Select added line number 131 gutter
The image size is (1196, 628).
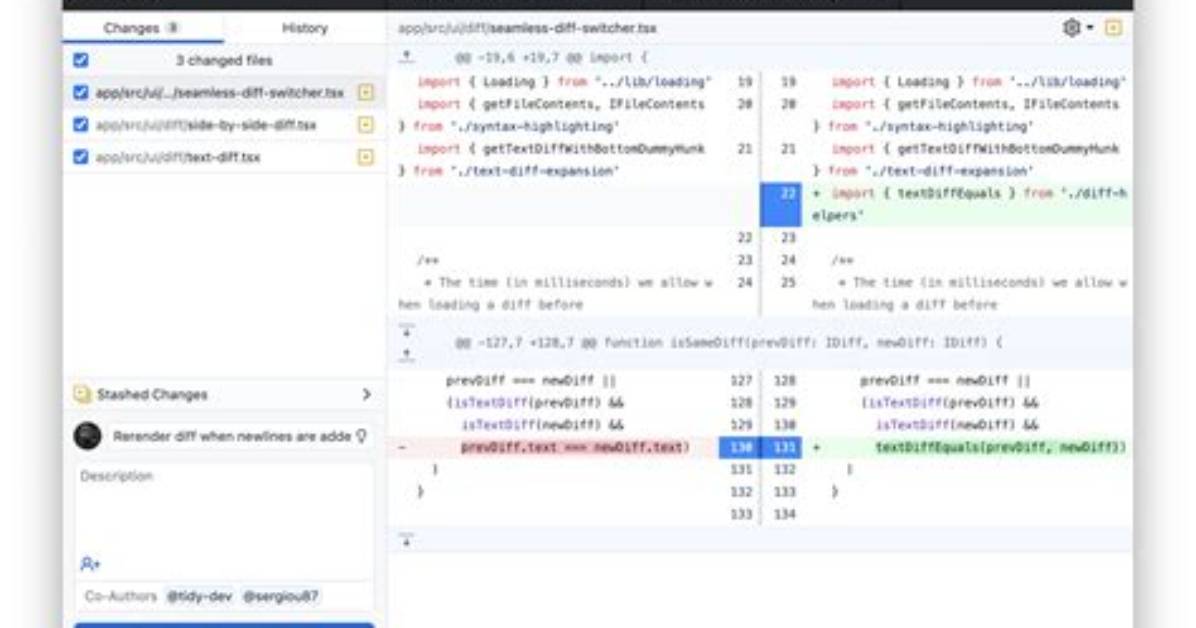coord(781,447)
